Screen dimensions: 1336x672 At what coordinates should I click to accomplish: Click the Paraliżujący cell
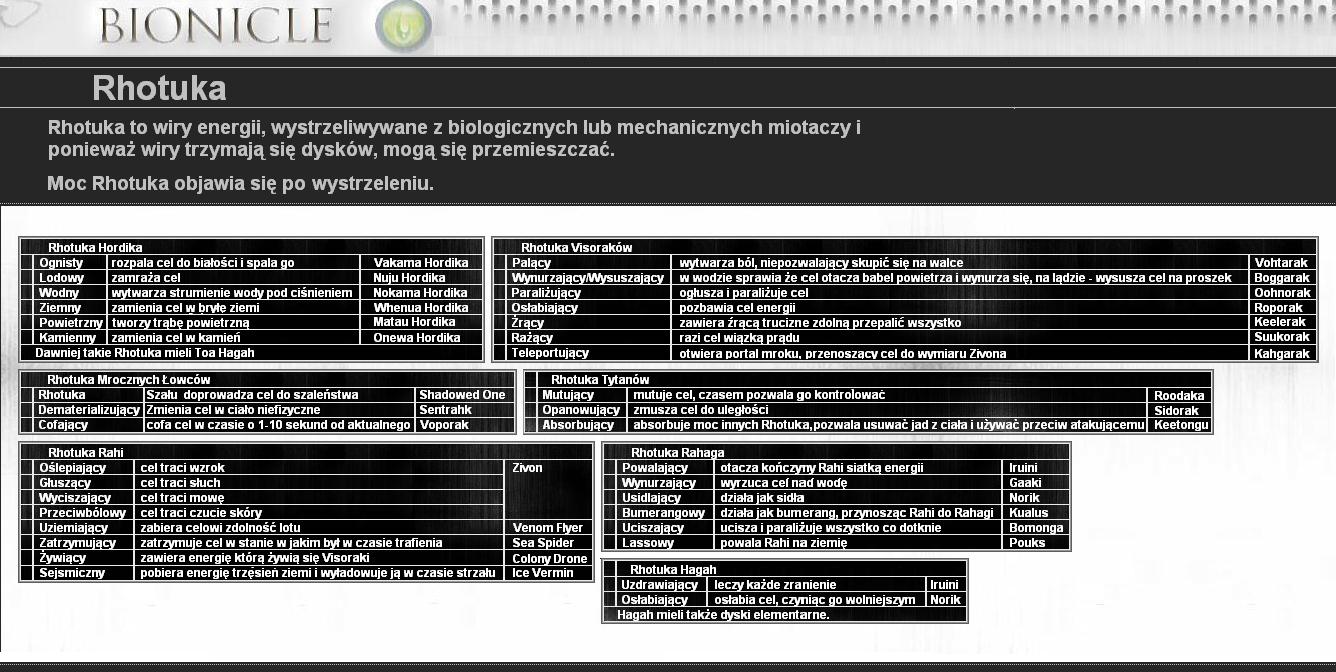point(590,293)
